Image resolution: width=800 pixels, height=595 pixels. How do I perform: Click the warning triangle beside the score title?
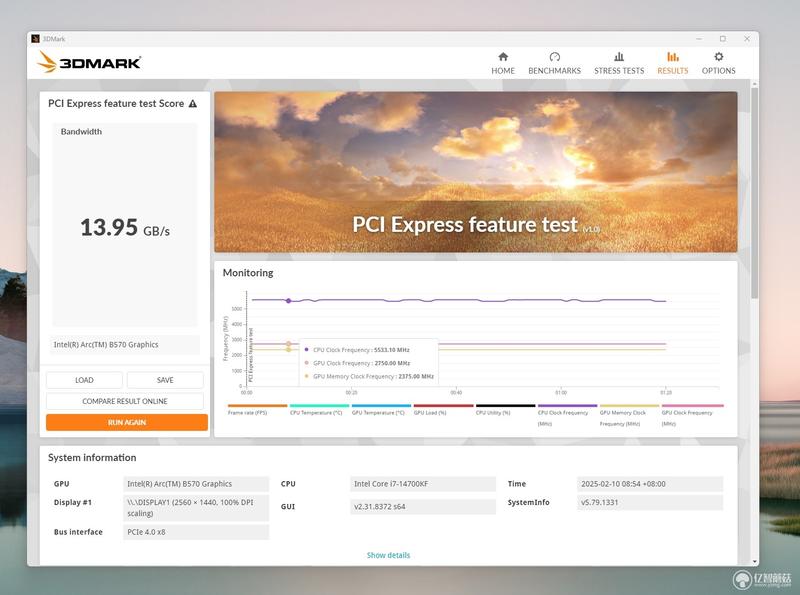pos(193,104)
